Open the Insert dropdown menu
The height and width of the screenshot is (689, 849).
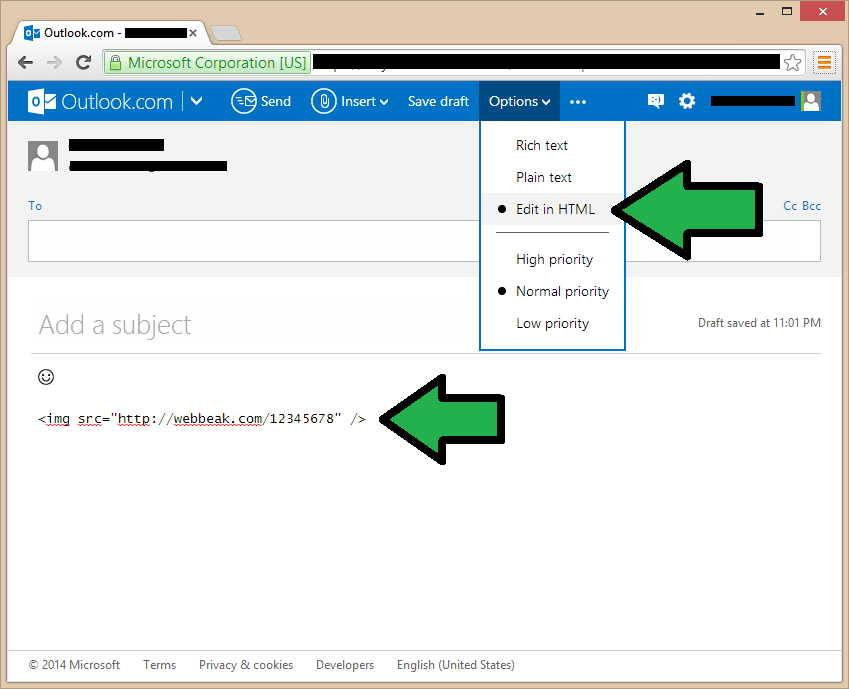click(364, 101)
